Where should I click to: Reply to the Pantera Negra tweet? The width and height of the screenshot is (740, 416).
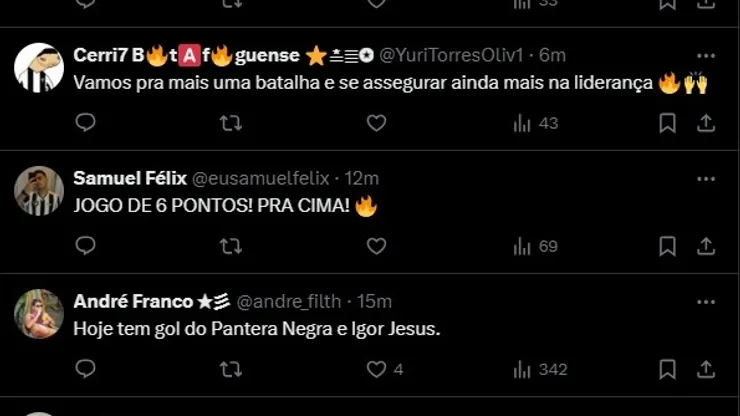pyautogui.click(x=86, y=369)
